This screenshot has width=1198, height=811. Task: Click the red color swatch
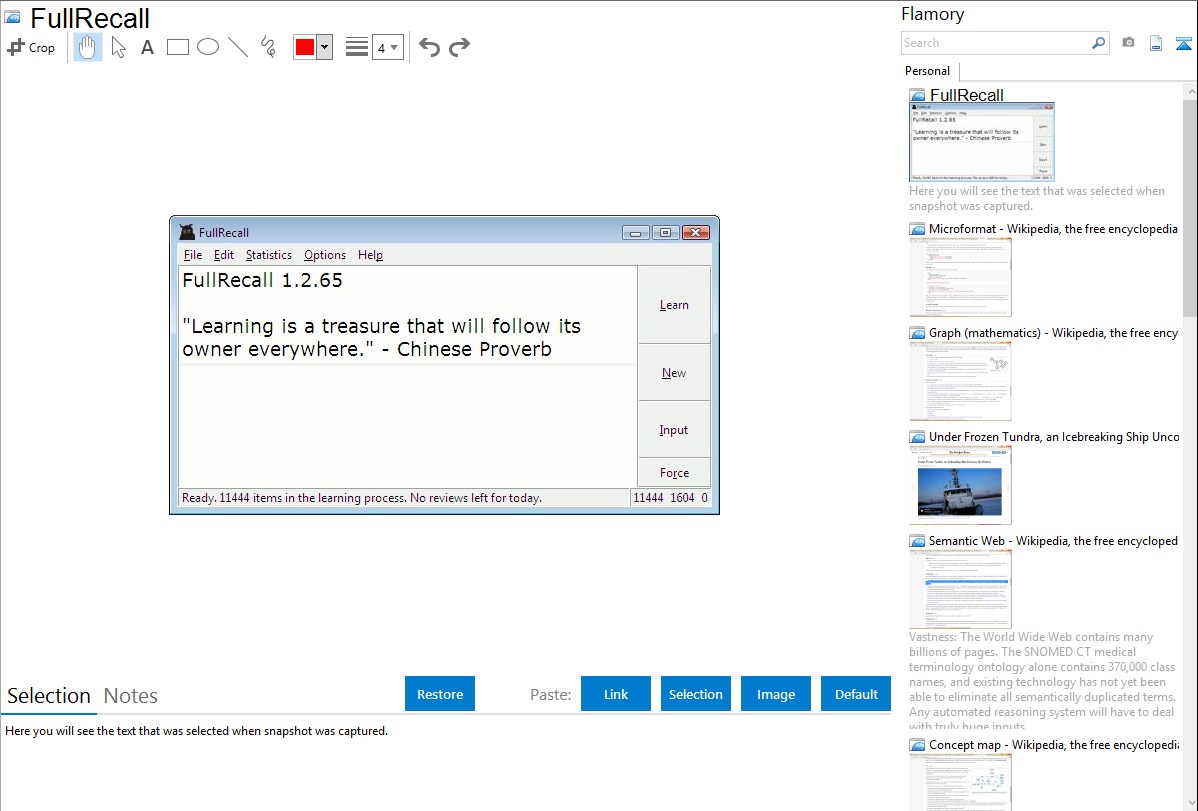point(305,47)
